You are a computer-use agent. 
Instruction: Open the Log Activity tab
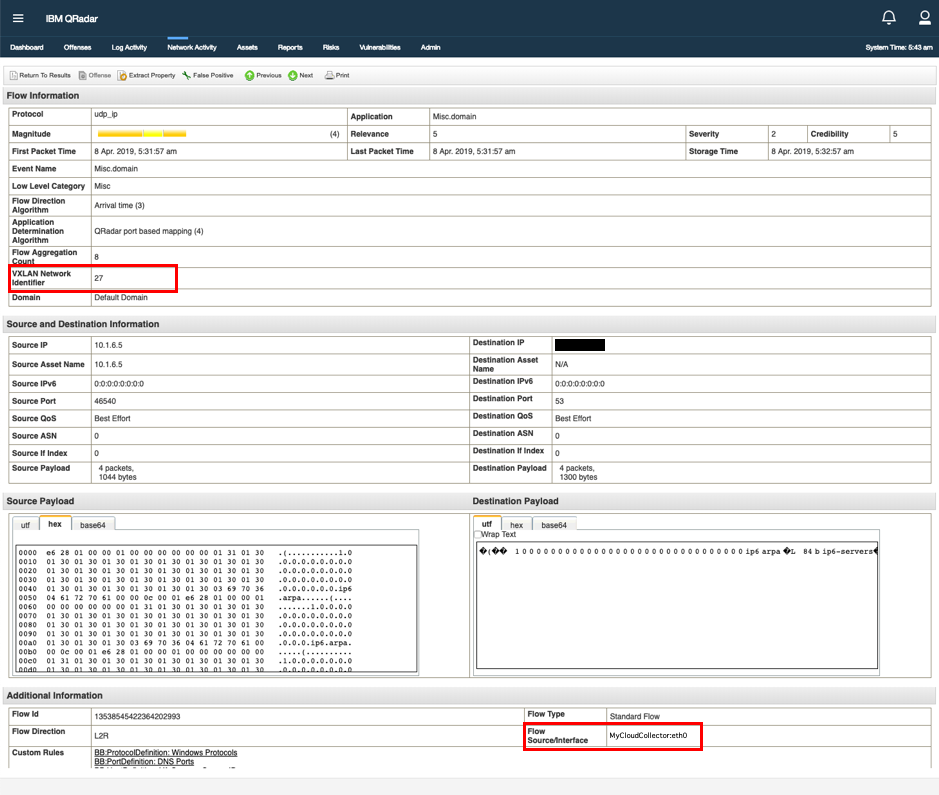(x=129, y=47)
